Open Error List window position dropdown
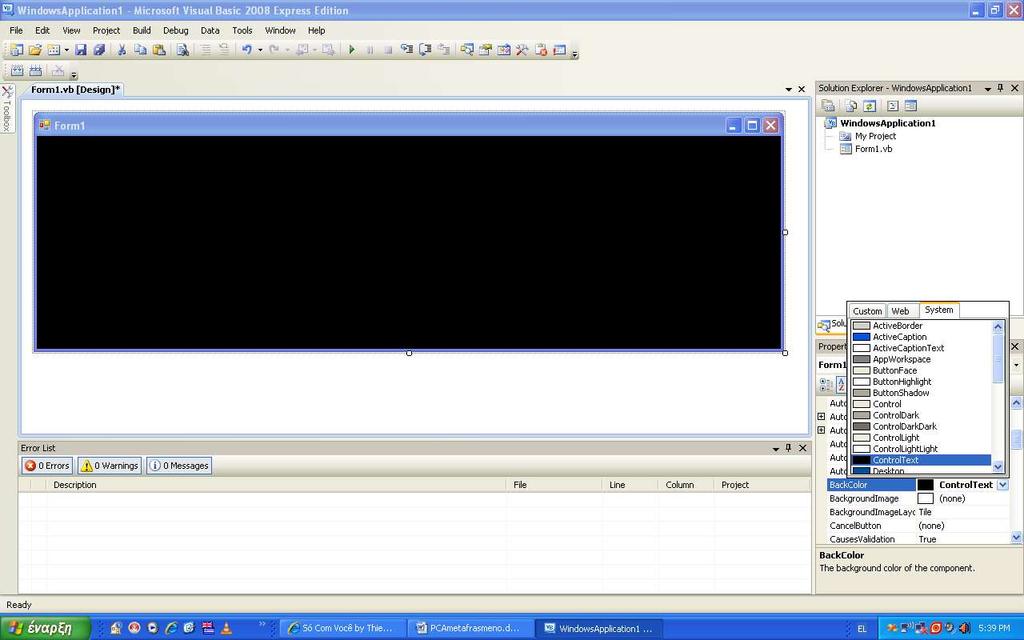This screenshot has width=1024, height=640. pos(775,449)
